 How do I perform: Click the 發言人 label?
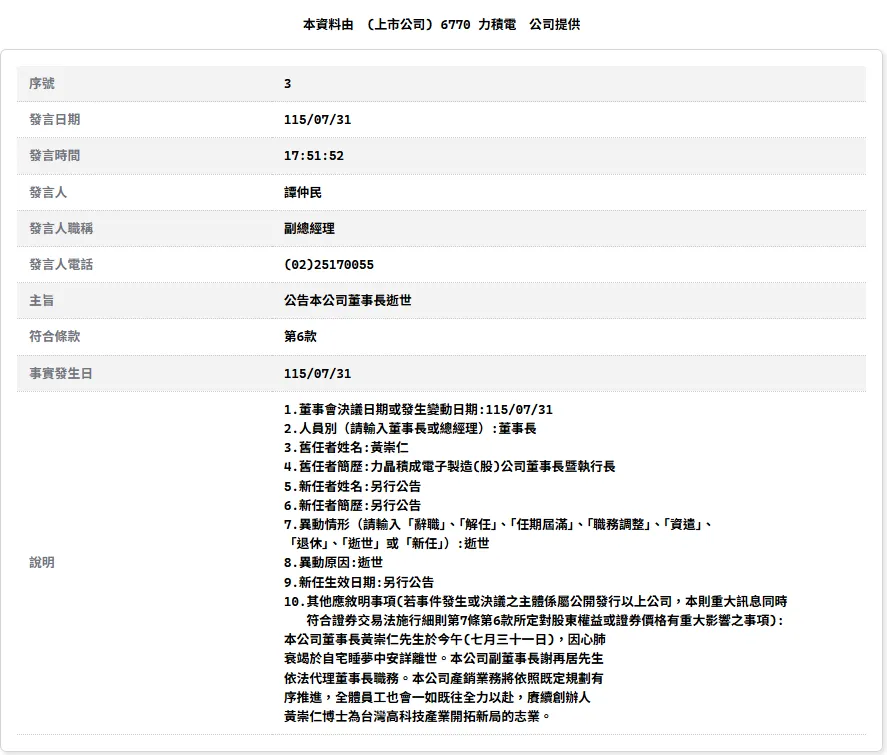[48, 192]
